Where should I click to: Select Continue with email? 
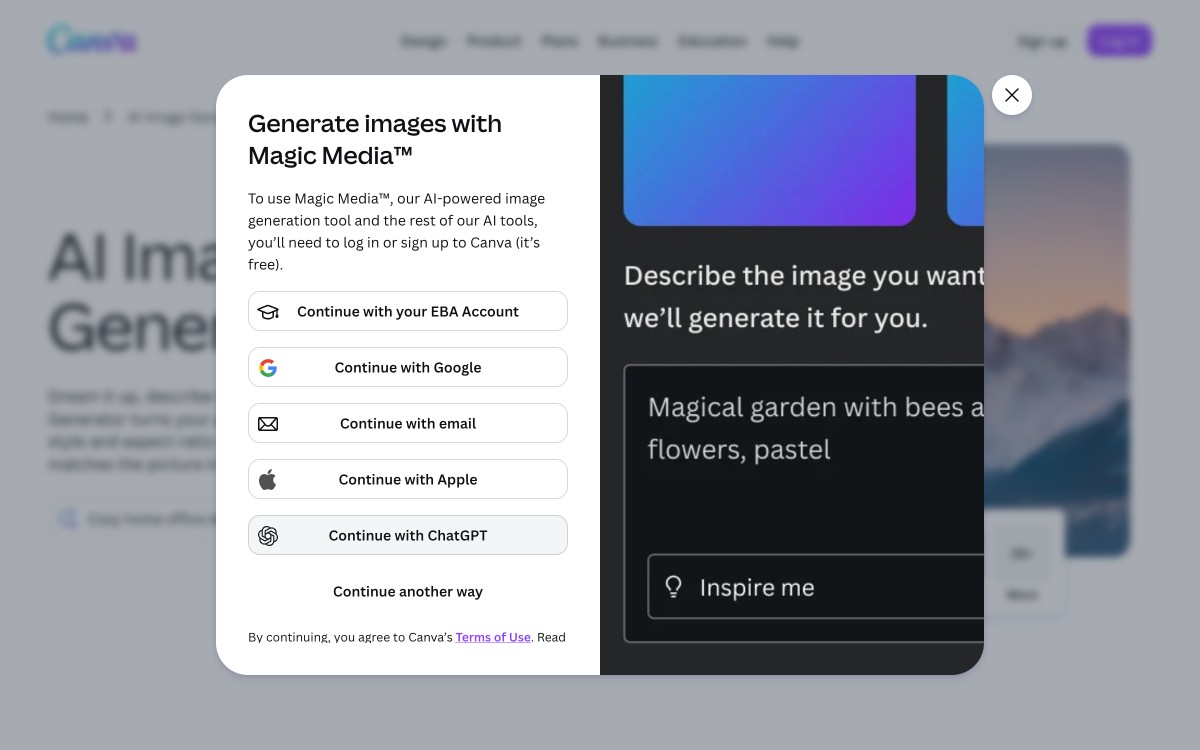point(408,423)
